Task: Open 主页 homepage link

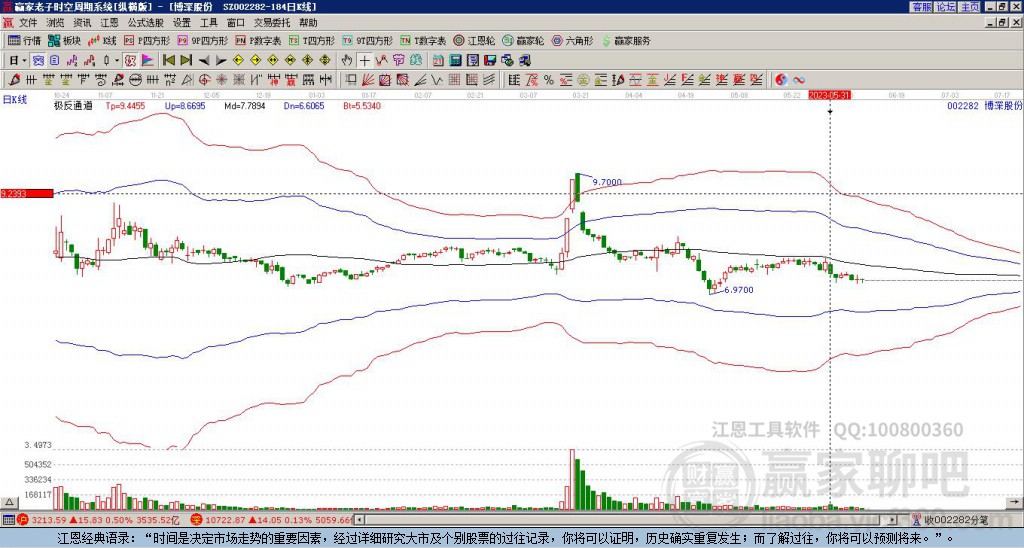Action: [970, 7]
